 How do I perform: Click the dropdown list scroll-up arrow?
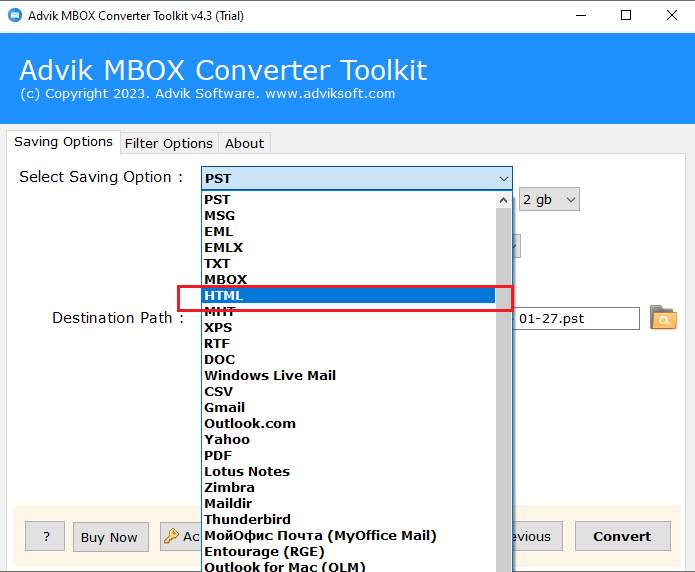click(503, 200)
